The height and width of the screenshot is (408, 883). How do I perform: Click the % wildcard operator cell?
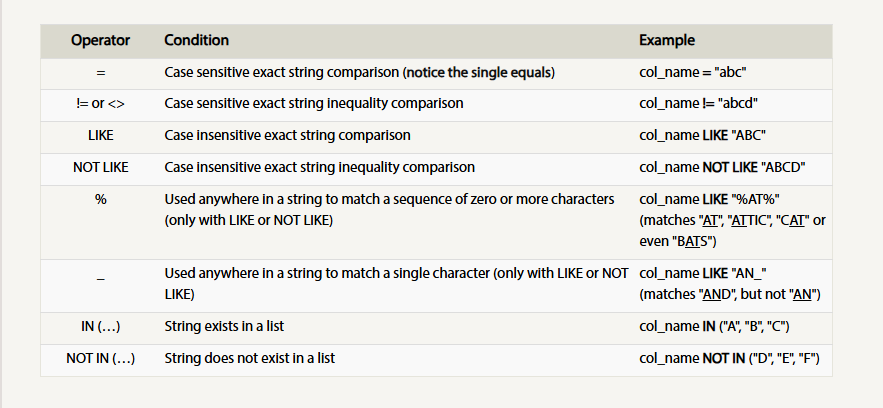100,200
